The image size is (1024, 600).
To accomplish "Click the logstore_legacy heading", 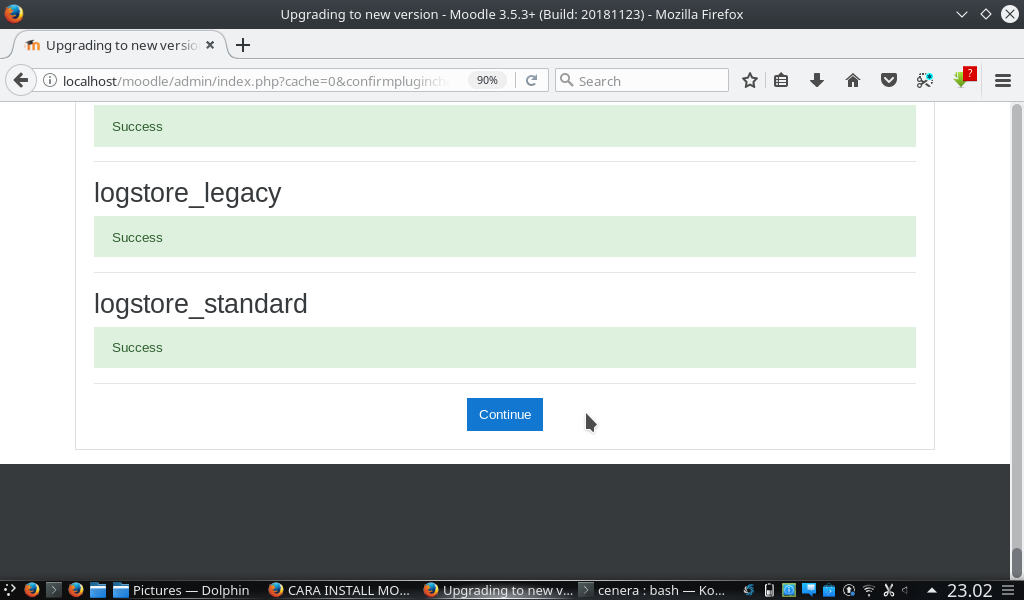I will (x=187, y=193).
